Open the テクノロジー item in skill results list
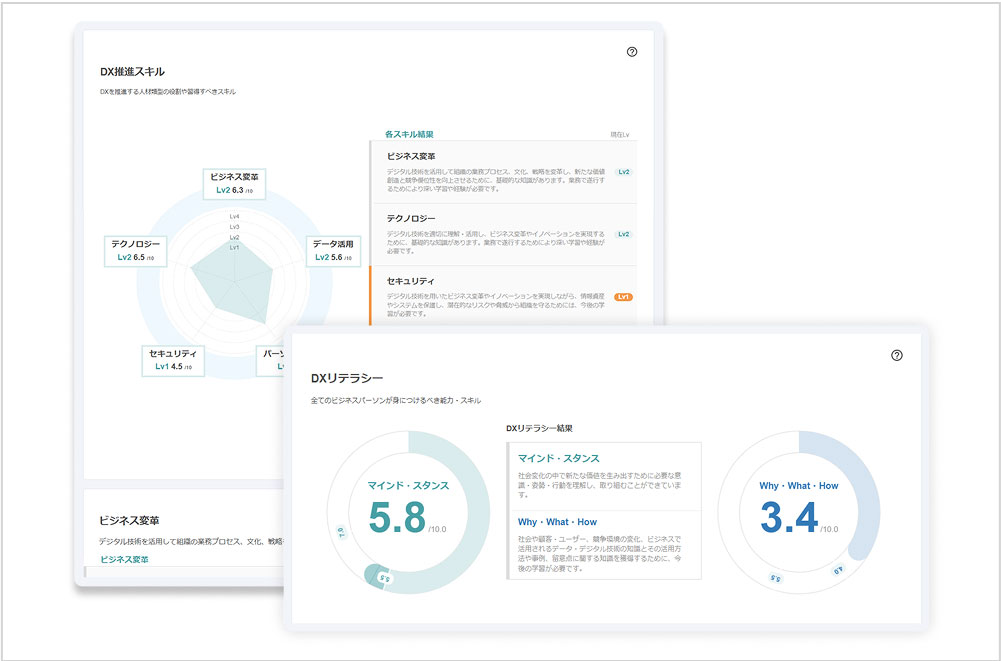 point(411,218)
